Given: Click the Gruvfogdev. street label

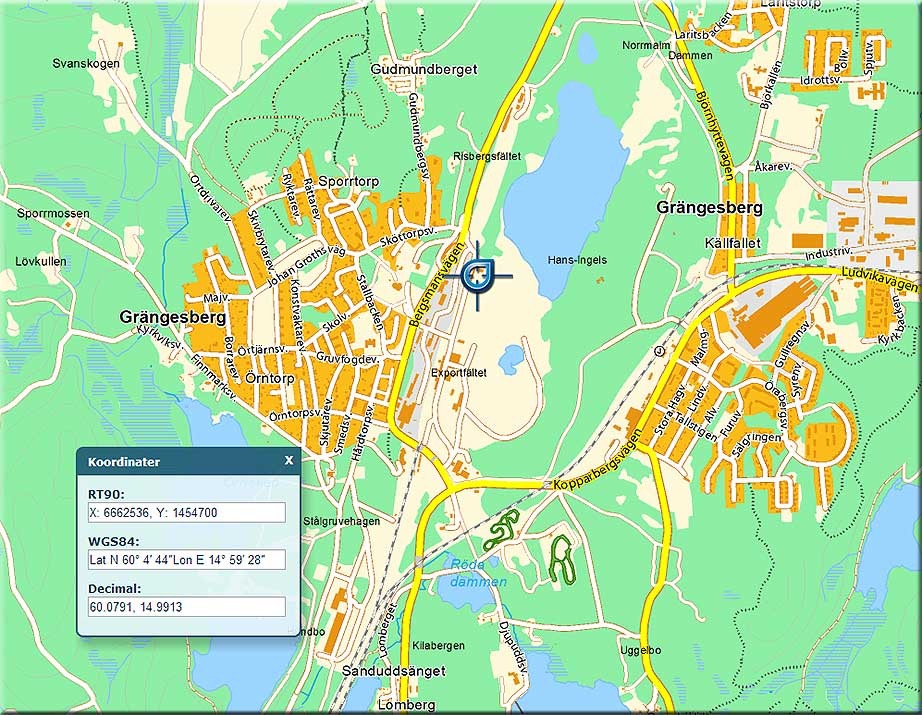Looking at the screenshot, I should [x=348, y=358].
